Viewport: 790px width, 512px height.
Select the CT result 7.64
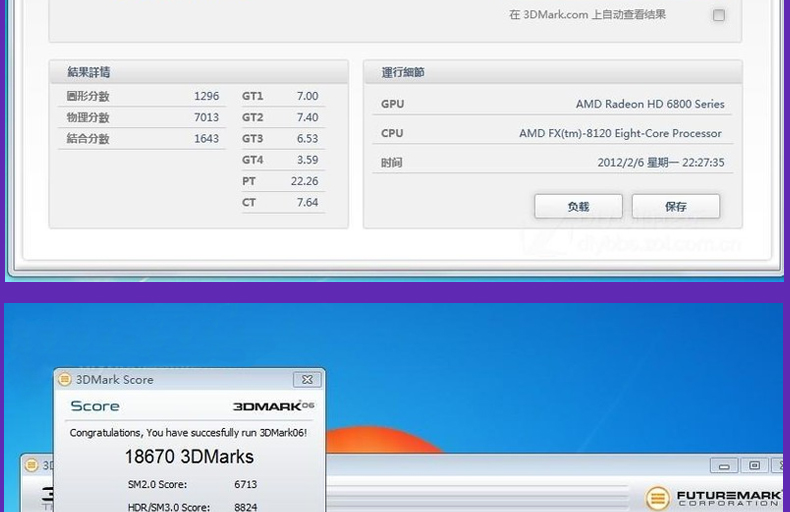pos(307,202)
